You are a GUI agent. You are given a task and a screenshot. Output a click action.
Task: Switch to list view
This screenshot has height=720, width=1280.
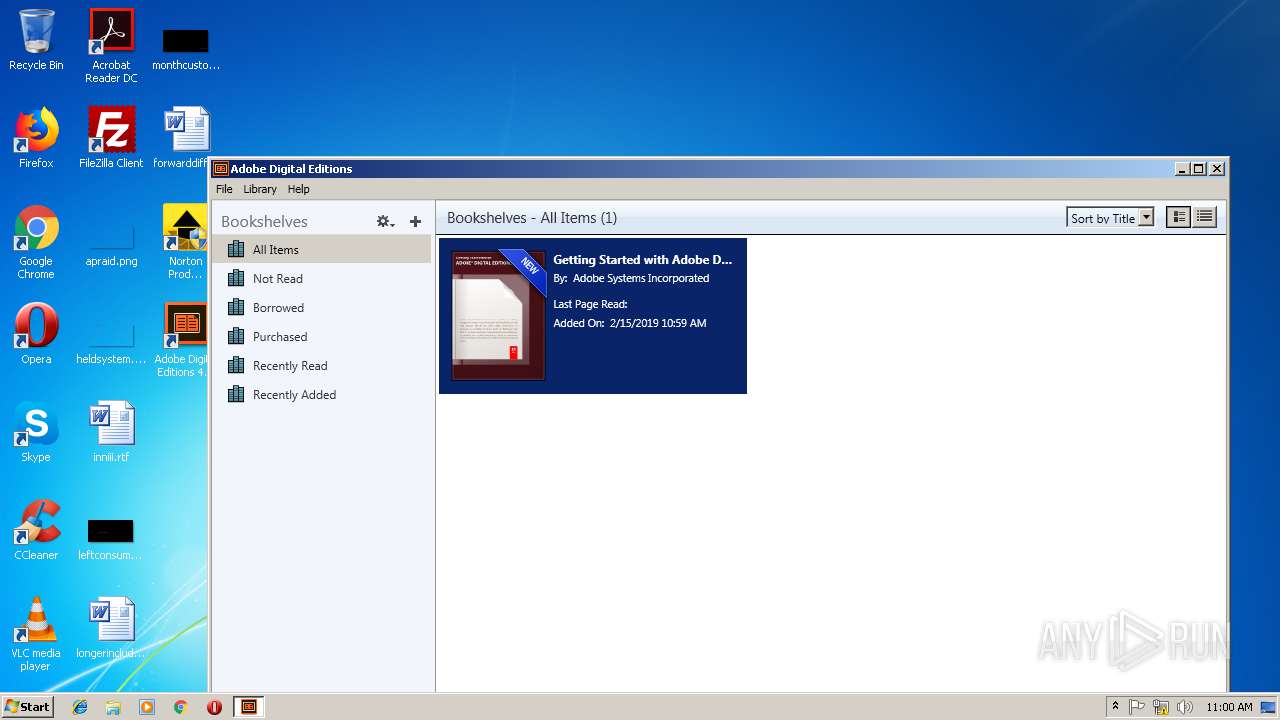point(1205,217)
